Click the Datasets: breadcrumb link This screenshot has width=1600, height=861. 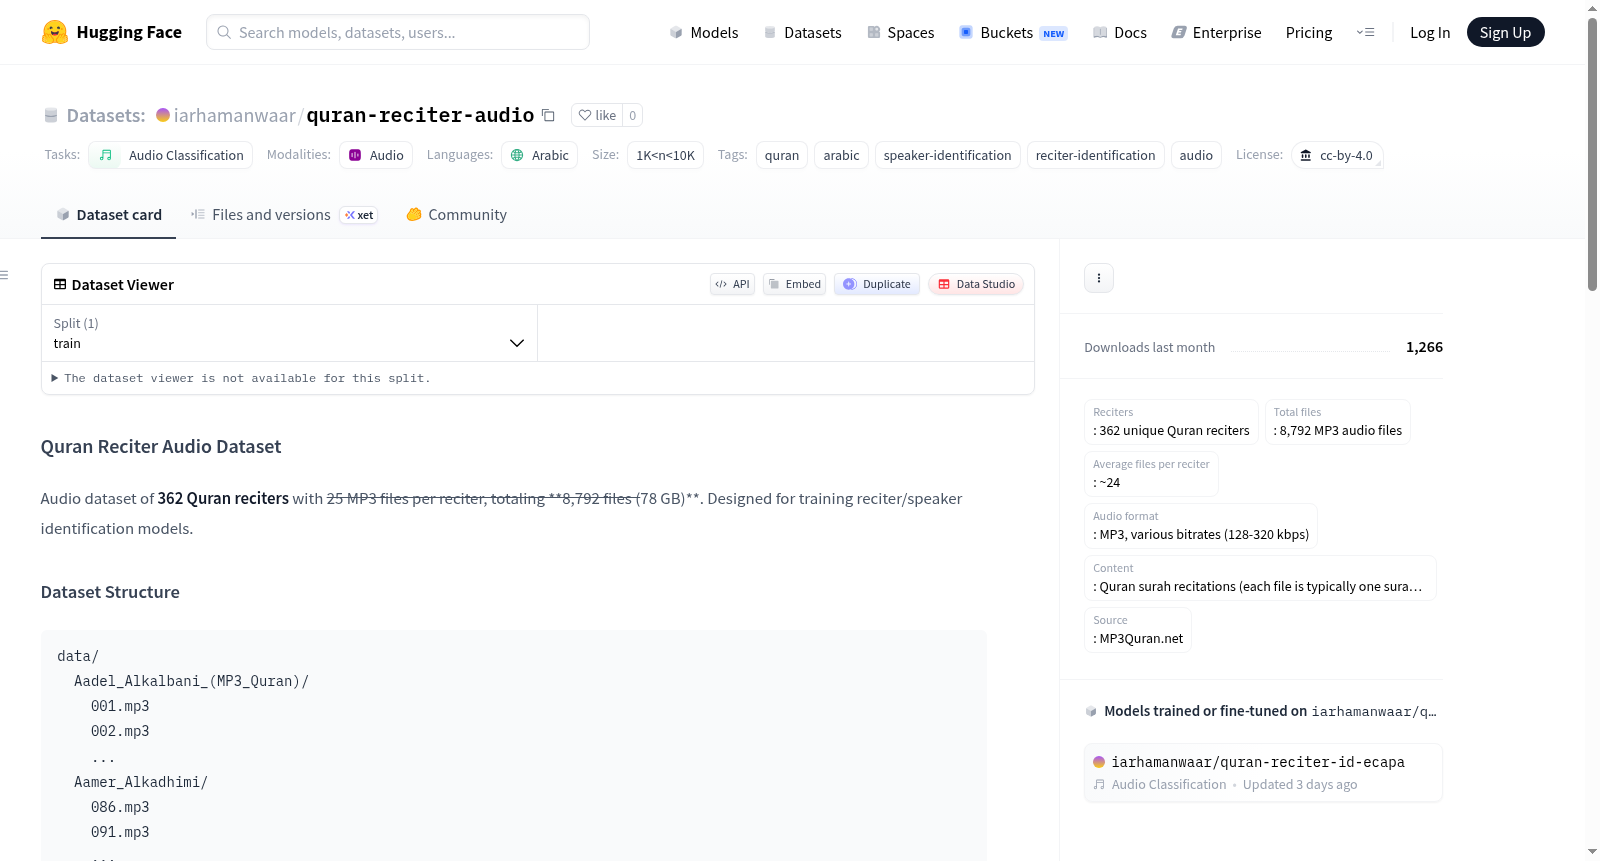coord(106,115)
